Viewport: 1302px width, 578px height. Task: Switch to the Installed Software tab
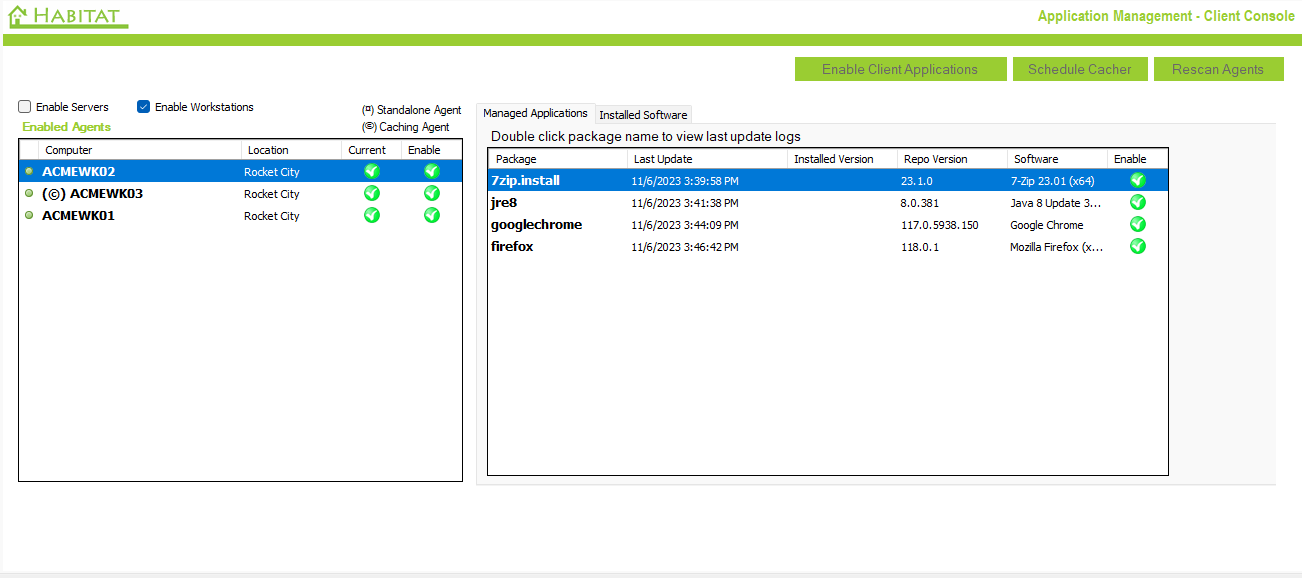point(643,115)
